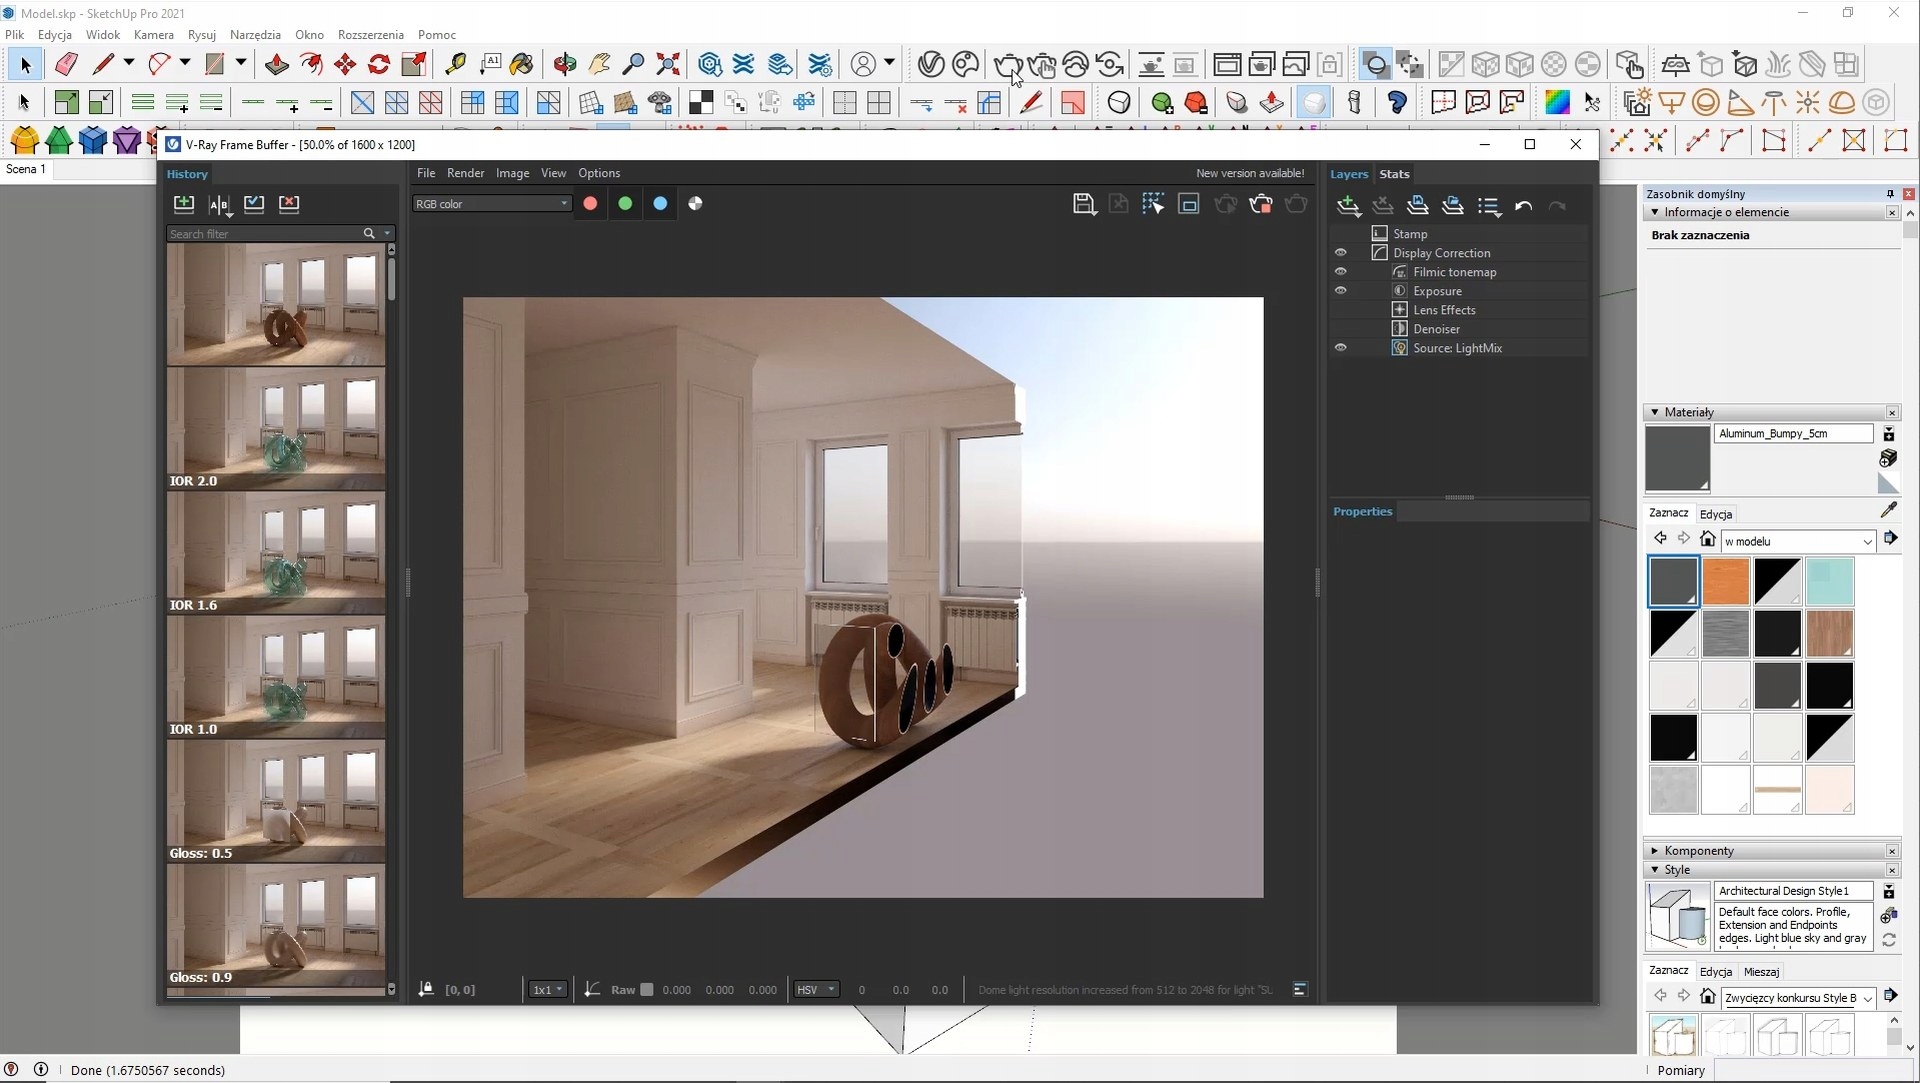Hide the Filmic tonemap layer
The height and width of the screenshot is (1083, 1920).
coord(1340,272)
